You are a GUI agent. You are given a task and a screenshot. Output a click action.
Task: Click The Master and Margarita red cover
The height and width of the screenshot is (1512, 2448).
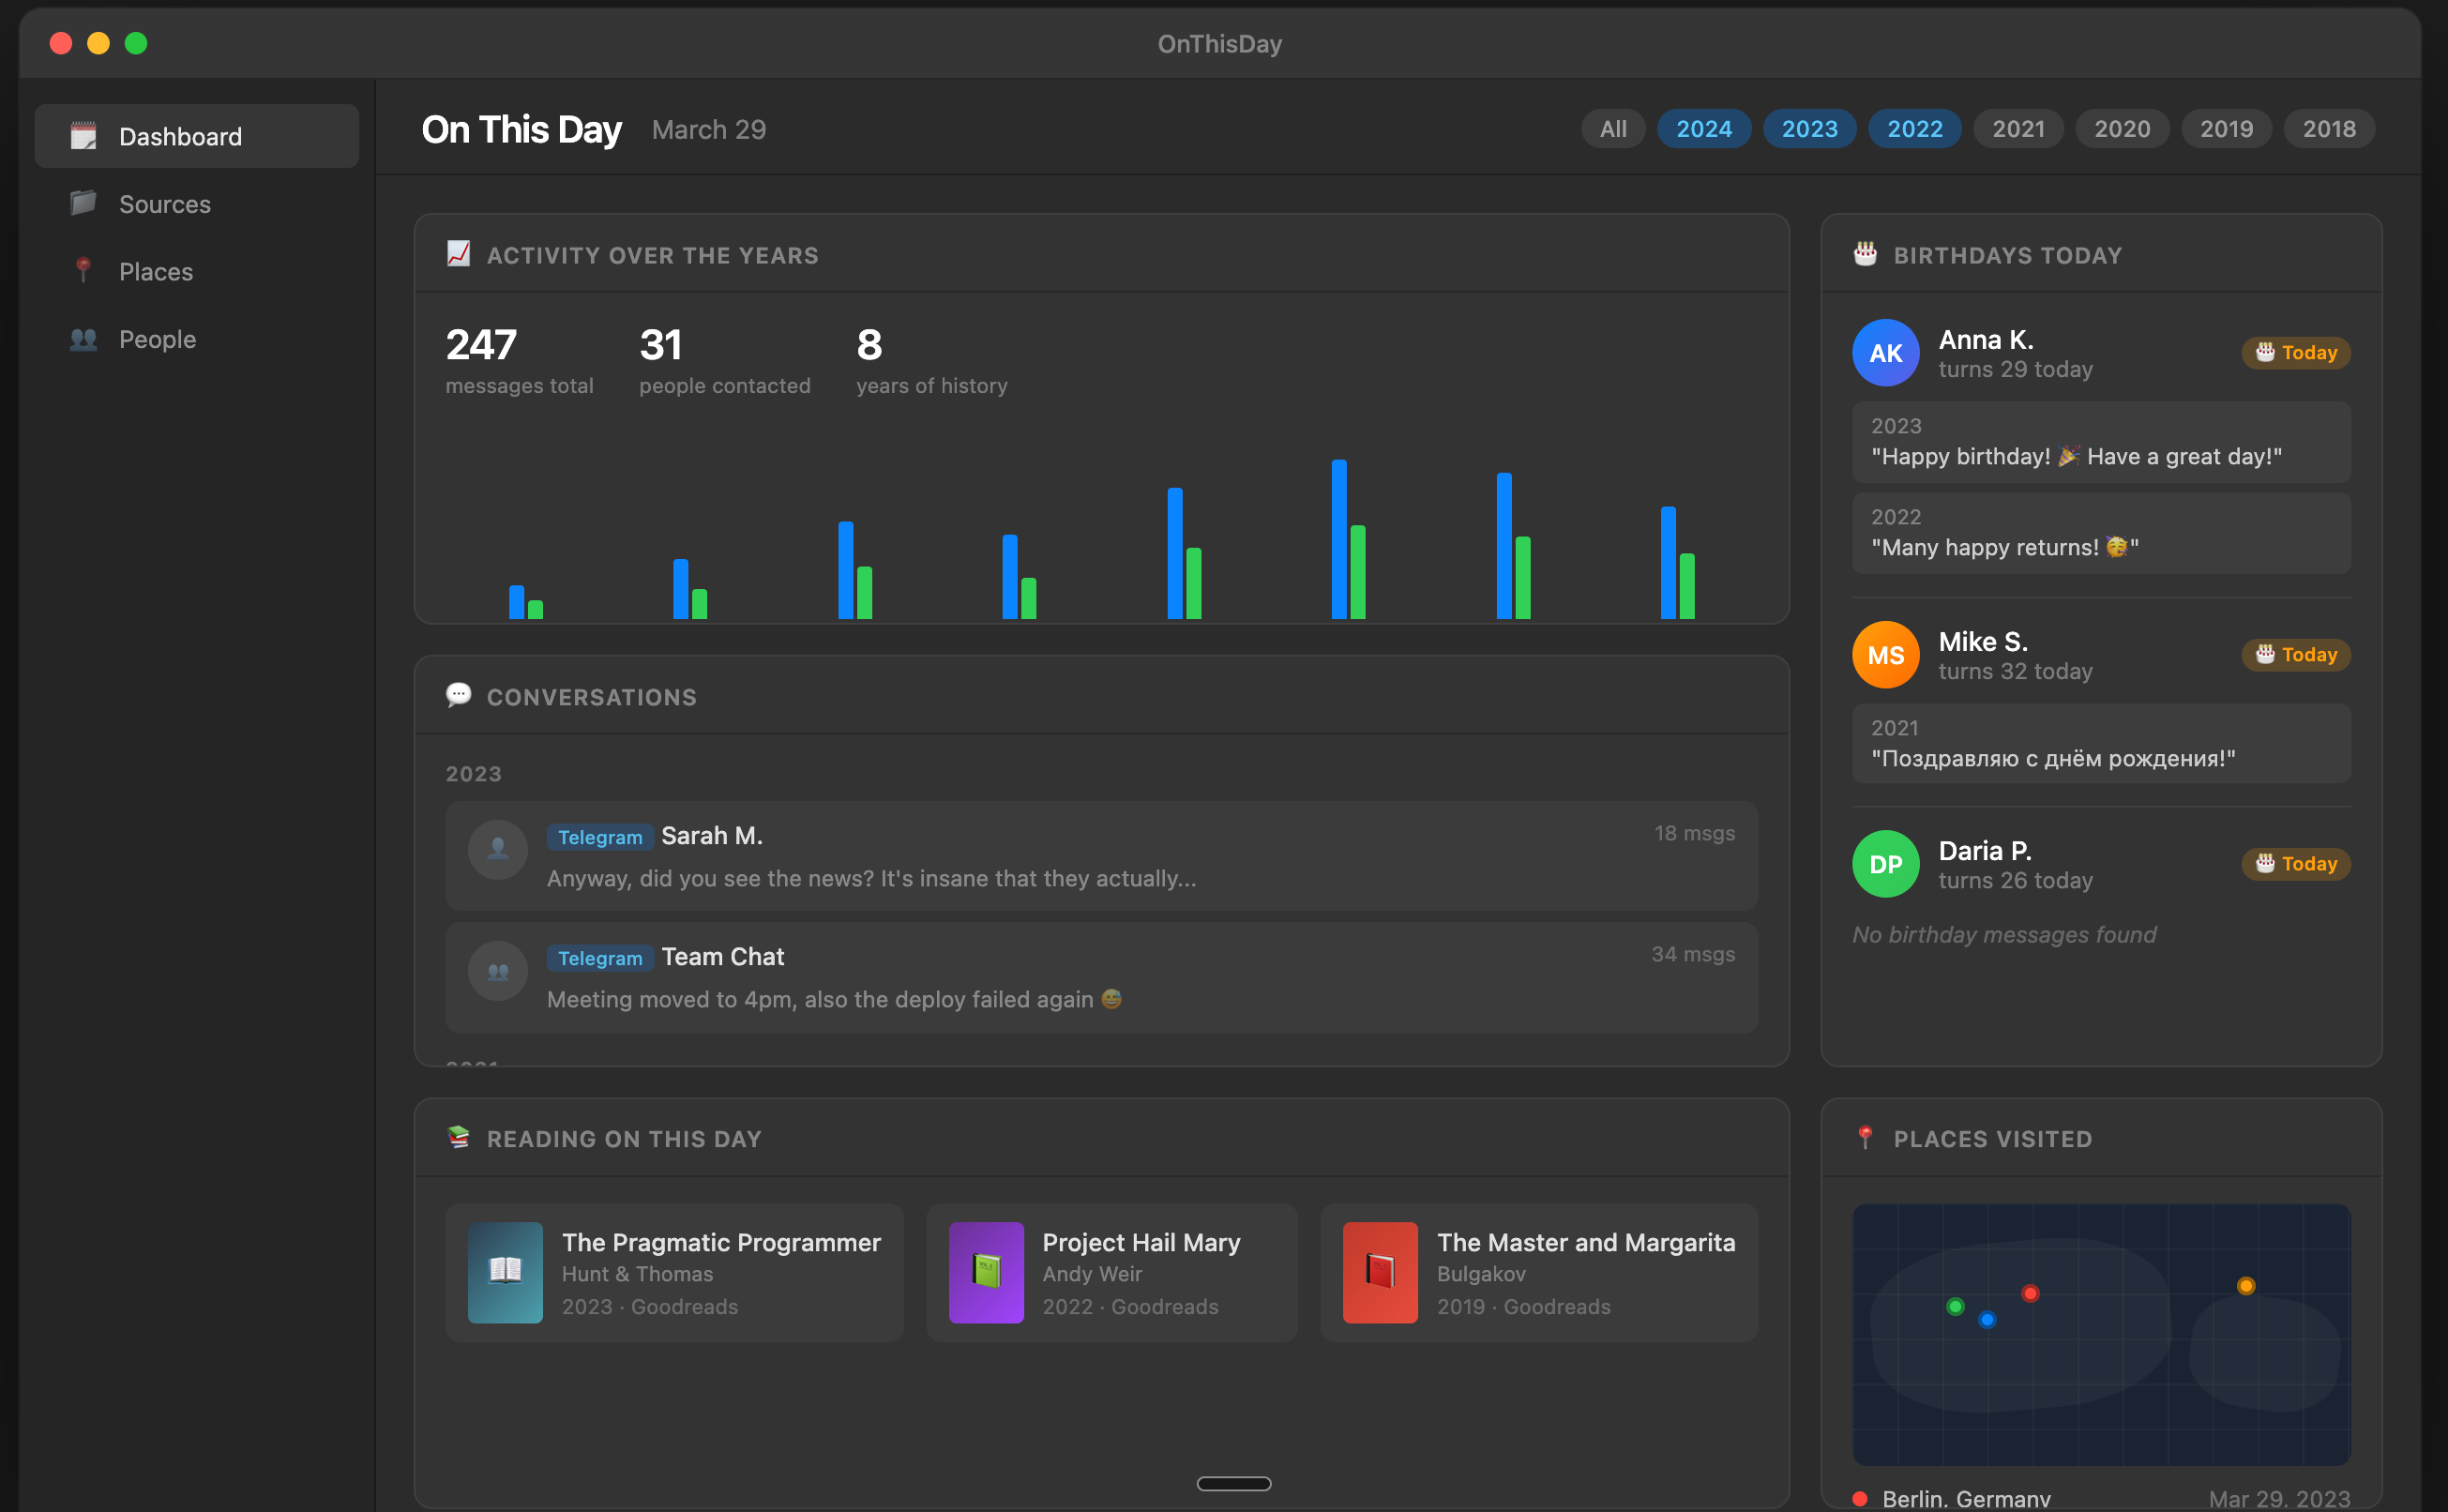coord(1379,1272)
